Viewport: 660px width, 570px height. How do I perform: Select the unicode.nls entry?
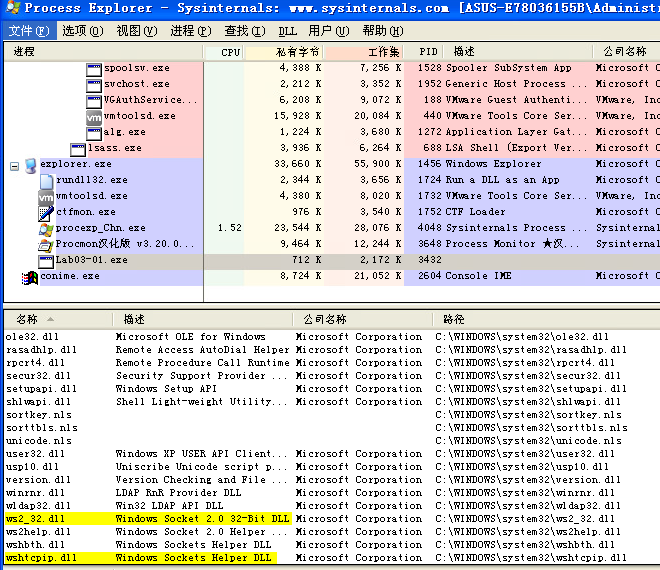39,441
